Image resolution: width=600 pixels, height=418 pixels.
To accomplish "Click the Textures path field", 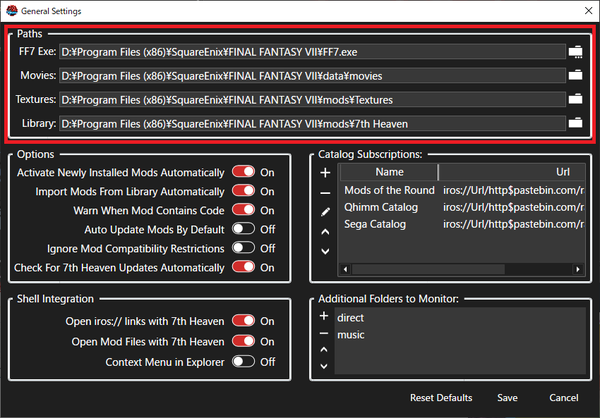I will pyautogui.click(x=312, y=100).
